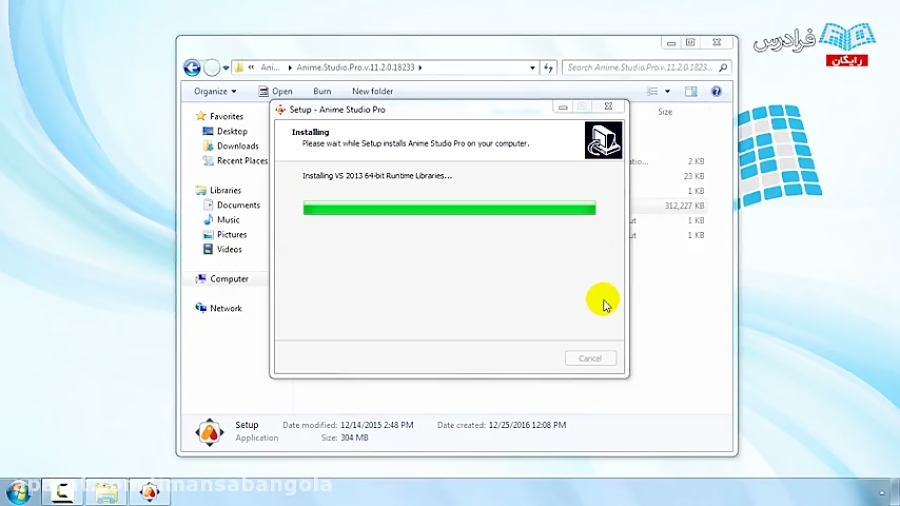Click Cancel in Anime Studio Pro setup

pyautogui.click(x=590, y=358)
